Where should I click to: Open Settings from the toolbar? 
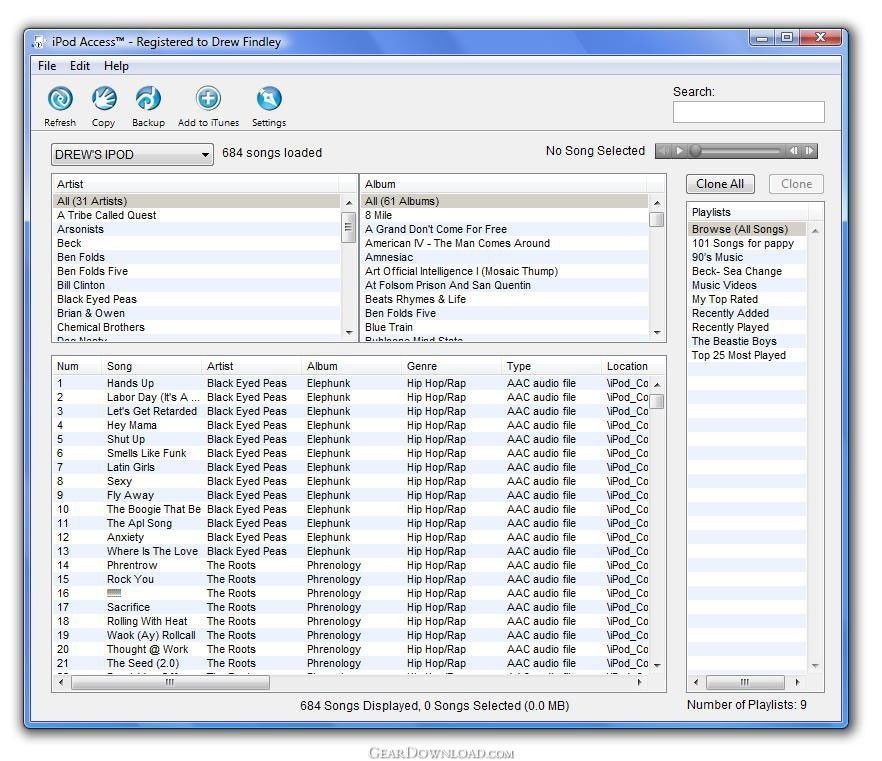(x=269, y=99)
